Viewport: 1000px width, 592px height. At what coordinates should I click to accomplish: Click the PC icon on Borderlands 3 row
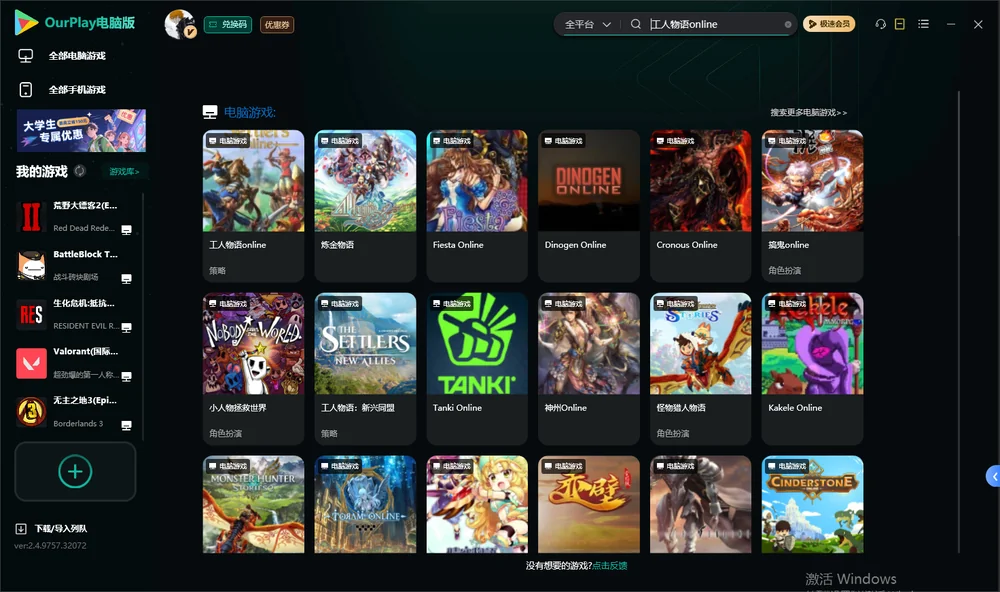(126, 426)
